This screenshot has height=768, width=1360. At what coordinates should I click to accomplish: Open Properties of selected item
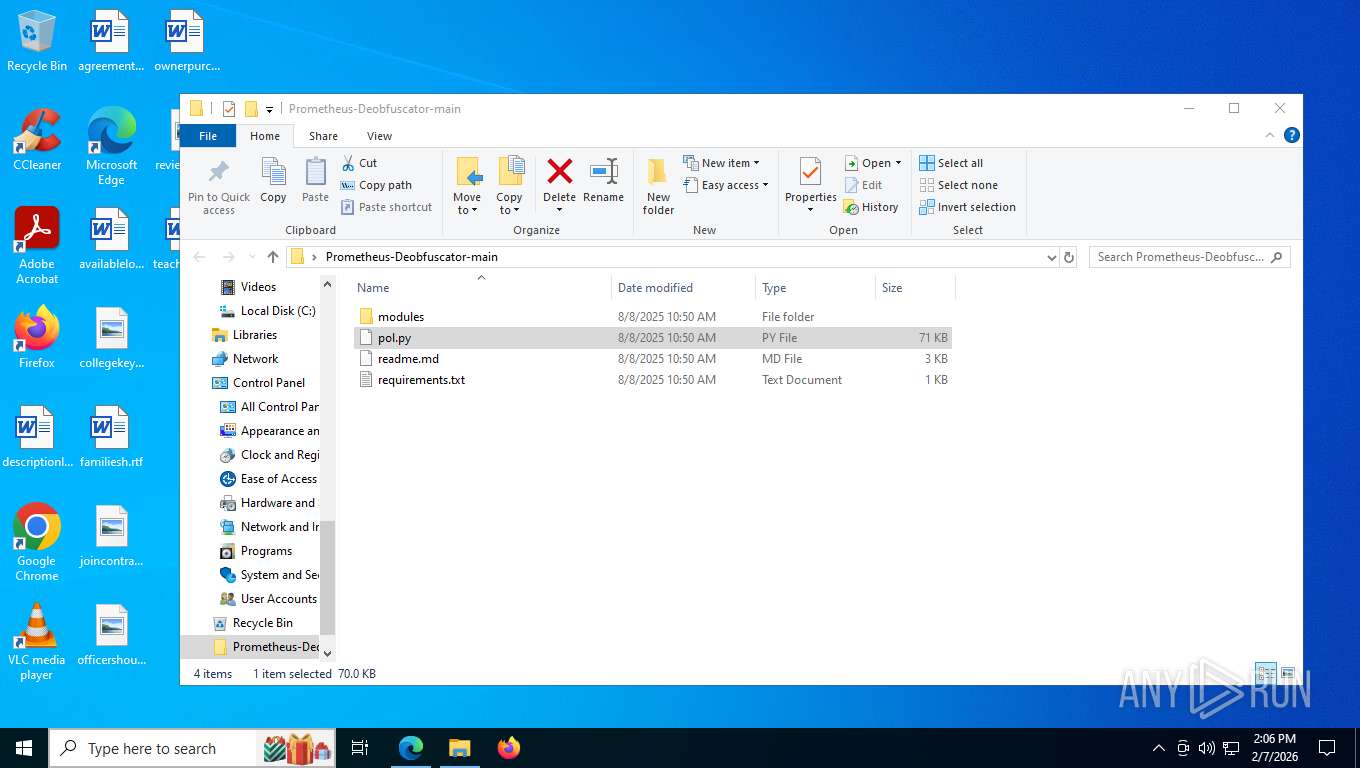pyautogui.click(x=810, y=186)
